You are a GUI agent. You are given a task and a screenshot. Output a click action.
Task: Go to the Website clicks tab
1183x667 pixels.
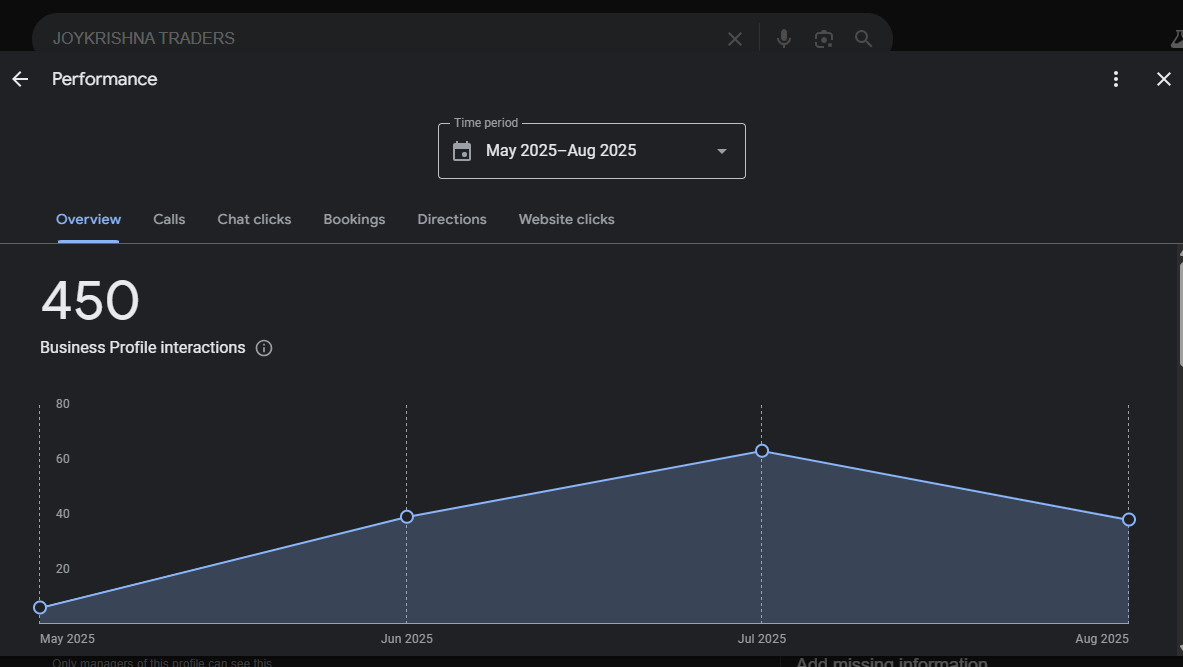pos(566,219)
